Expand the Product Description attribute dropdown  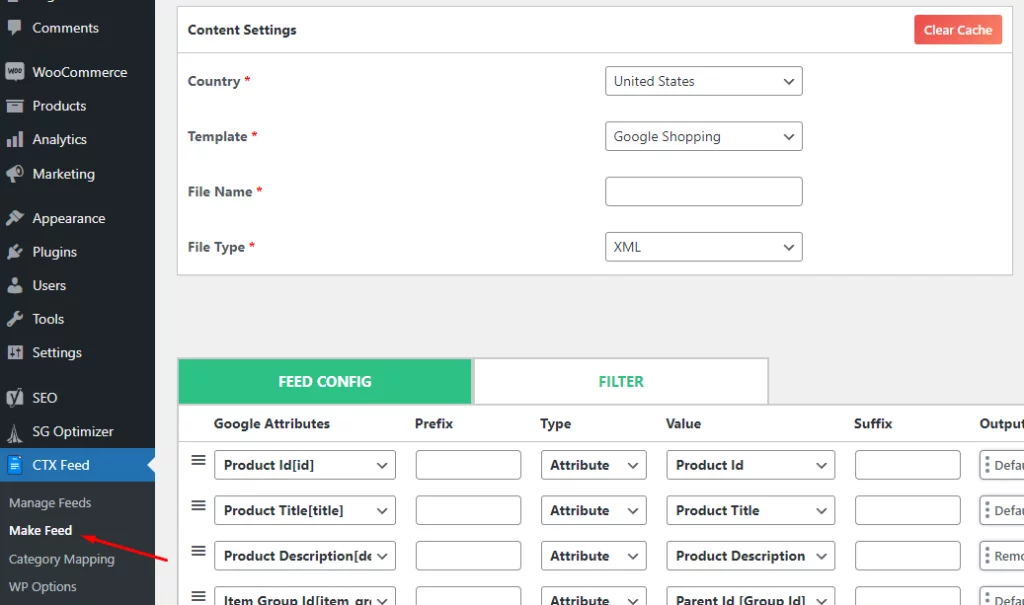pos(305,556)
